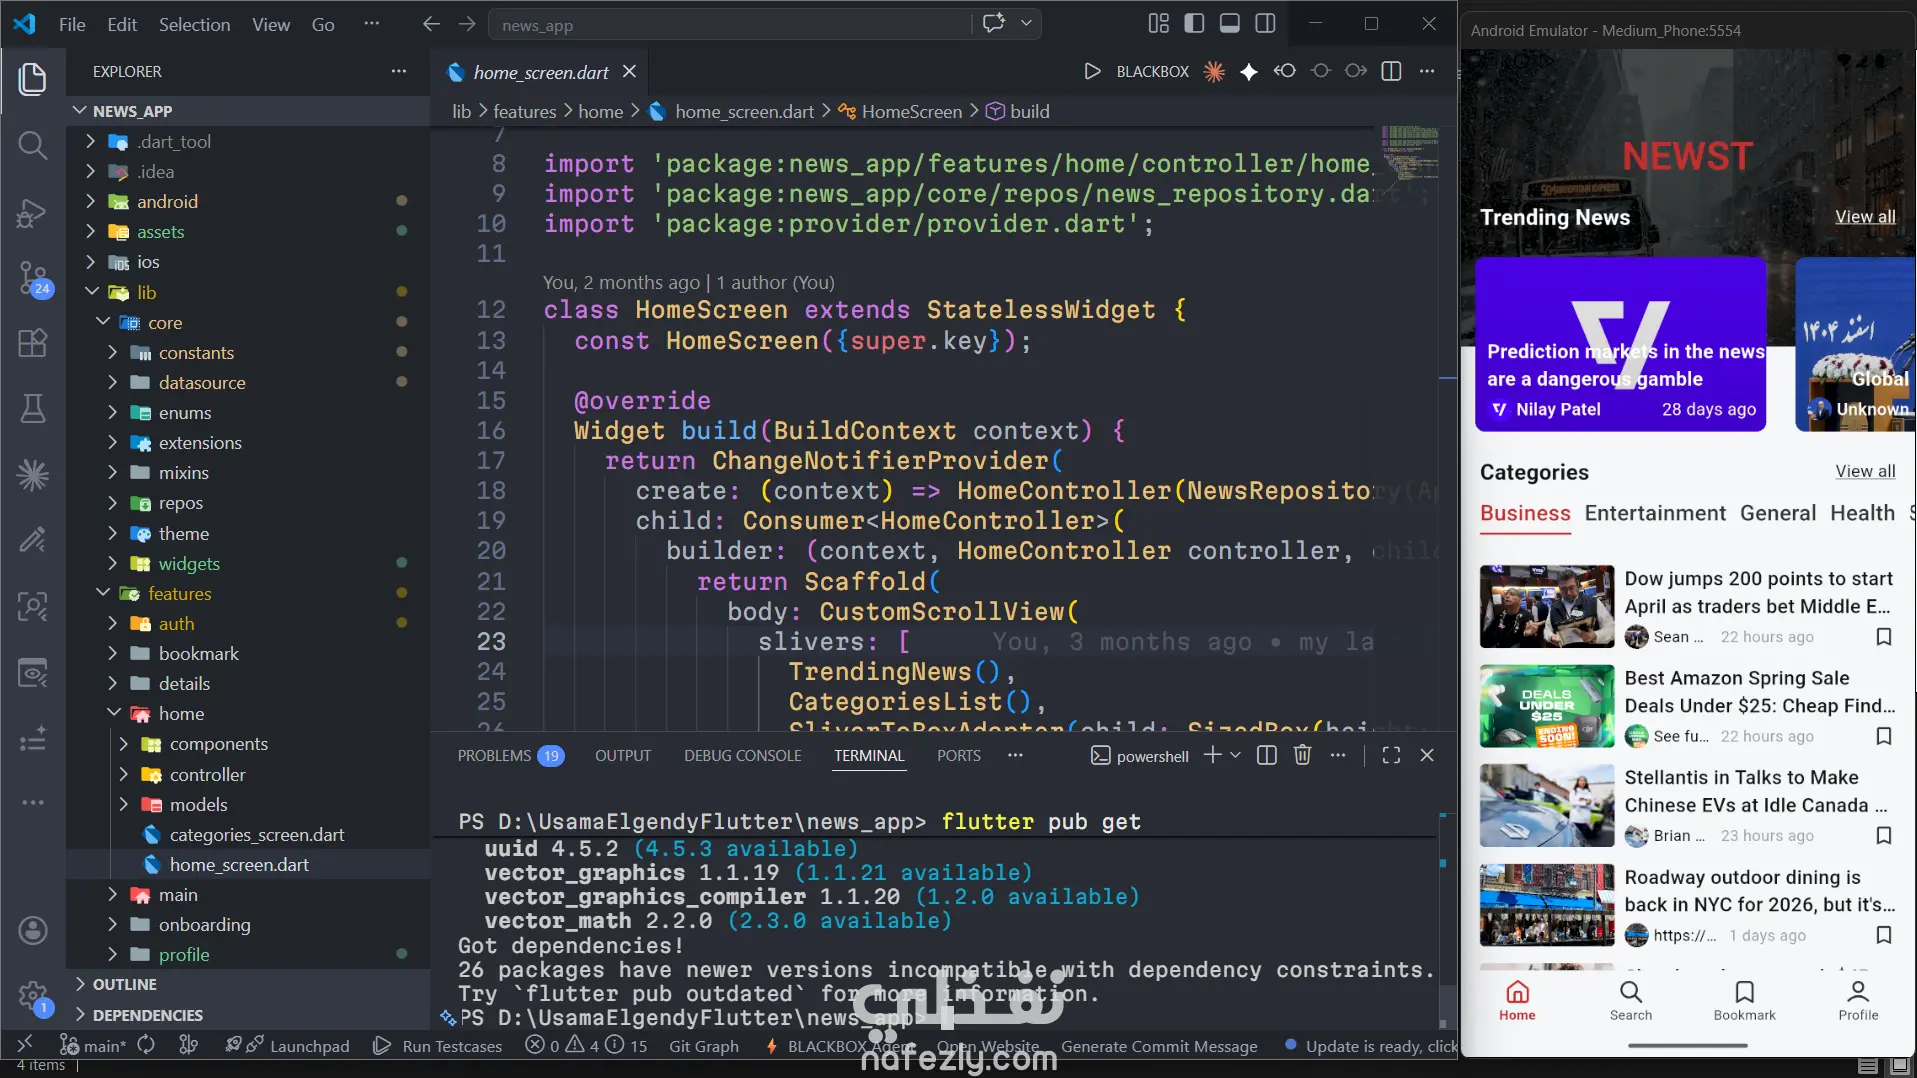
Task: Open the Dow jumps article thumbnail
Action: pyautogui.click(x=1547, y=607)
